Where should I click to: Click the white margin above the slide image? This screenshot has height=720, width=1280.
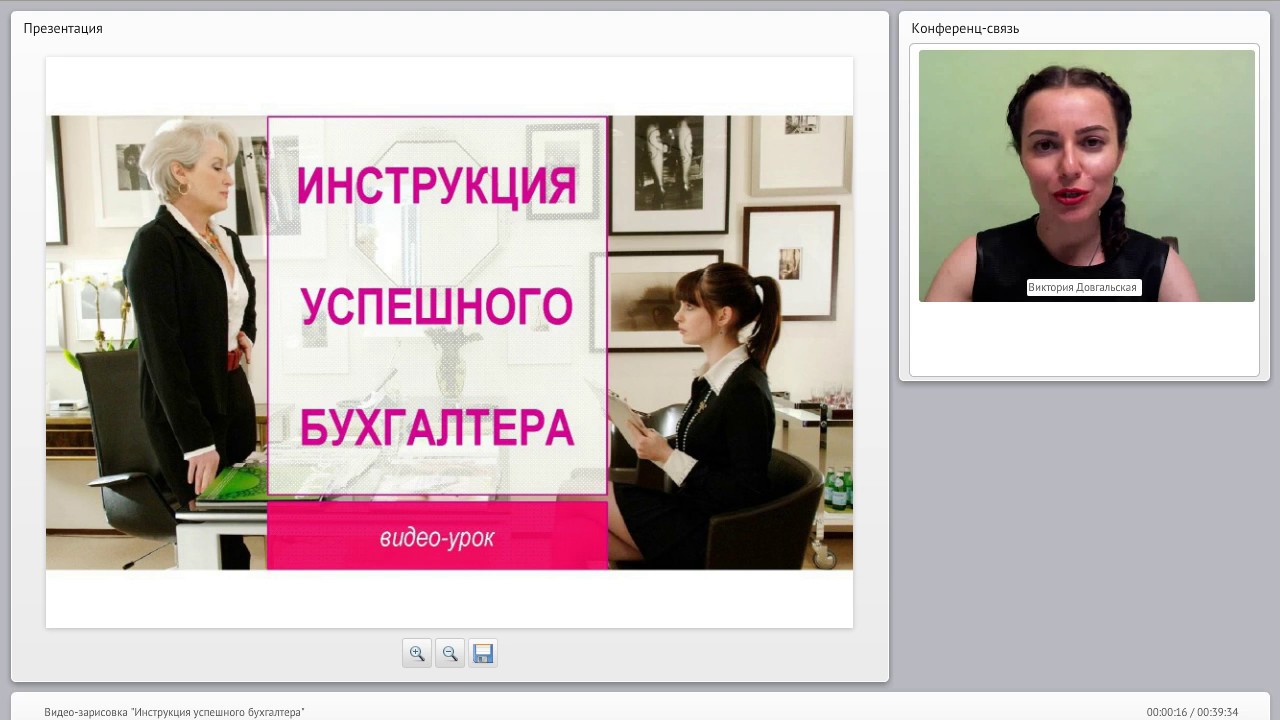click(449, 85)
